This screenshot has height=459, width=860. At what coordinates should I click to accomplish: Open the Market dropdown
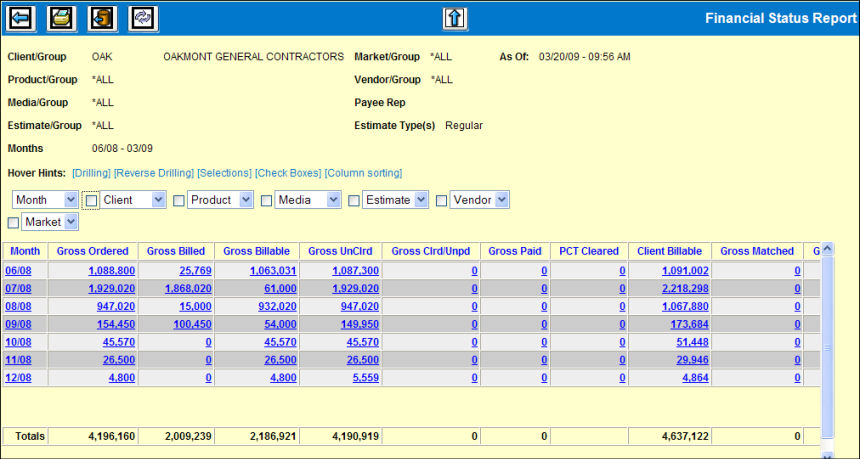[50, 222]
